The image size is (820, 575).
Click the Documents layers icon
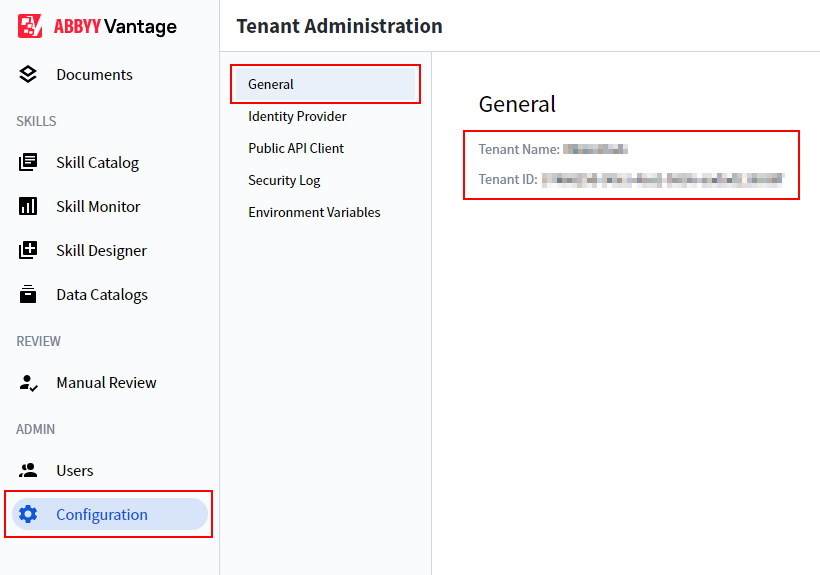(x=28, y=74)
